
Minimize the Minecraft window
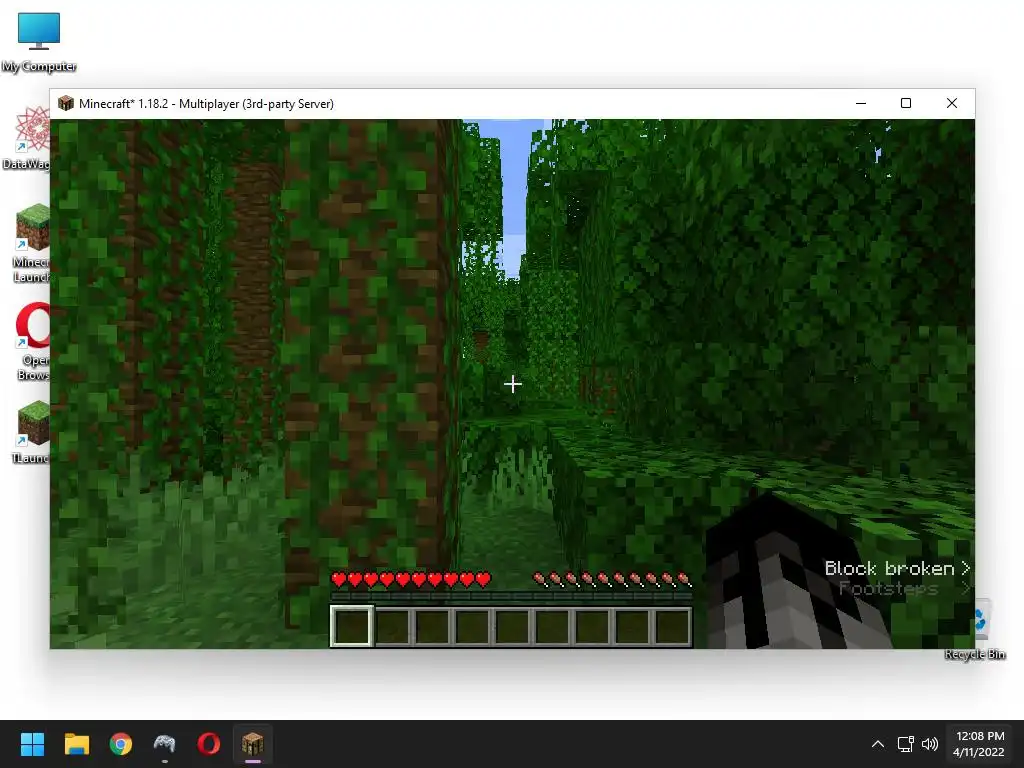[861, 103]
